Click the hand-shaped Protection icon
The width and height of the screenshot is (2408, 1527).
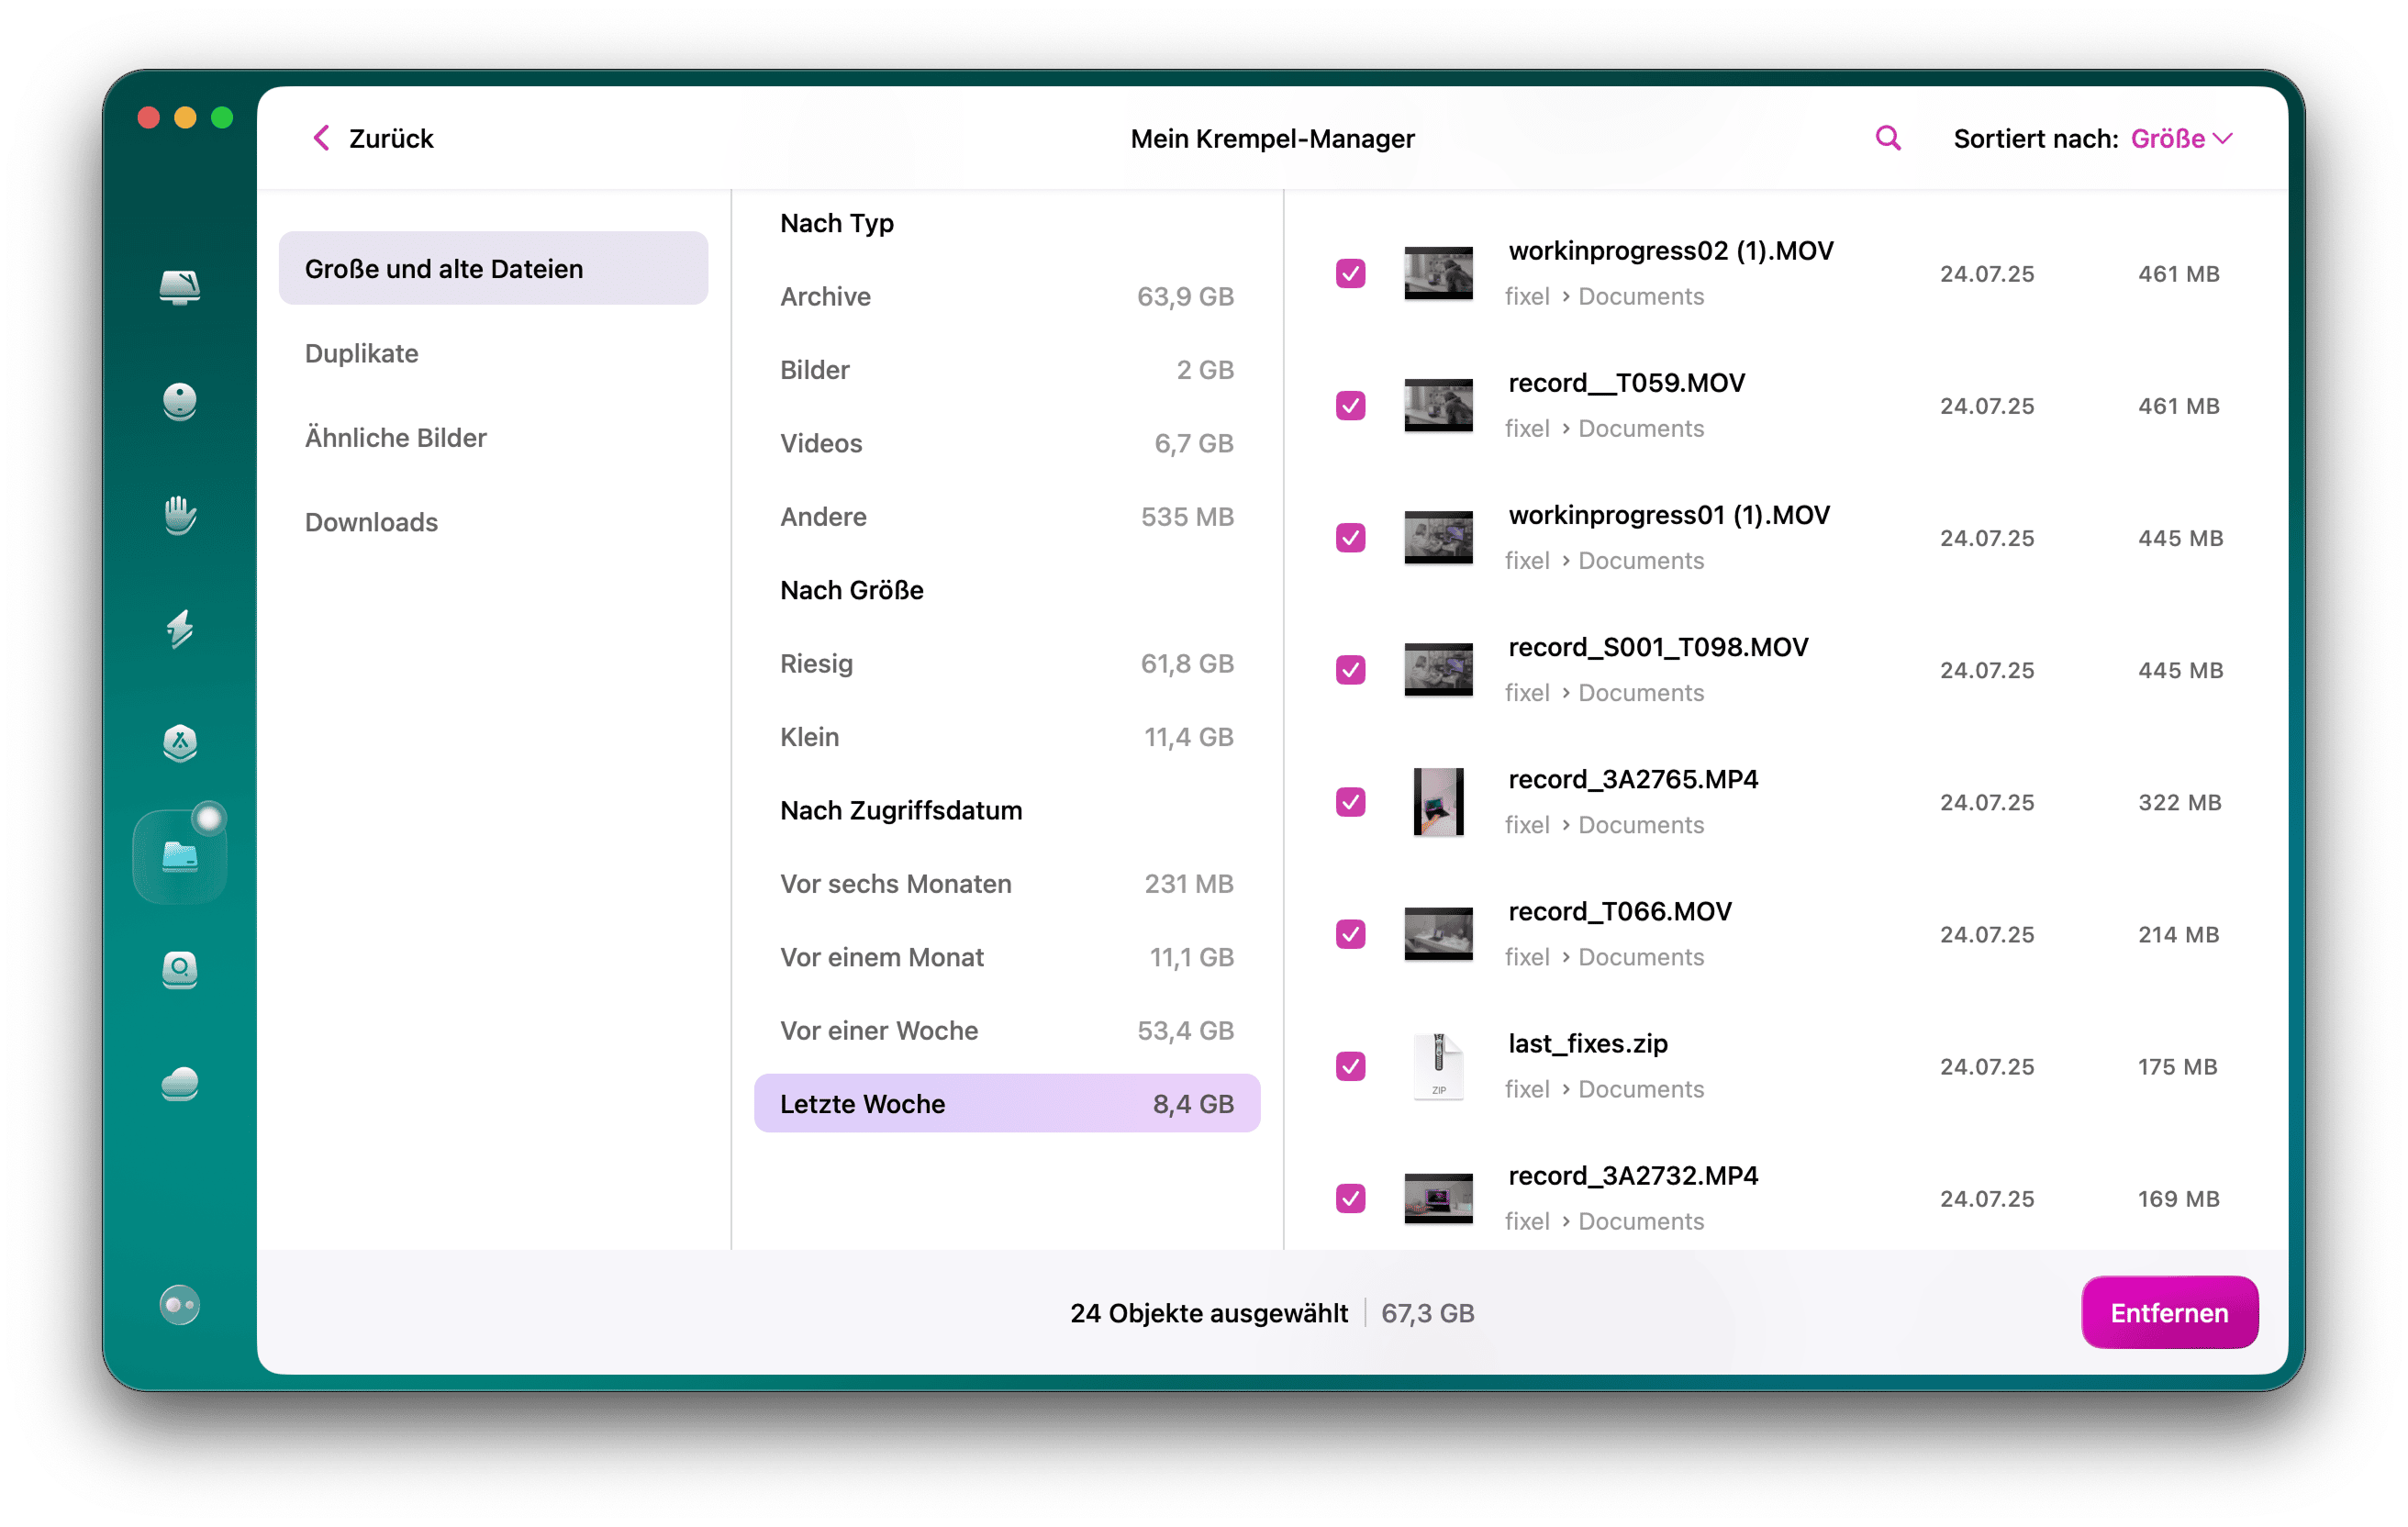(x=180, y=515)
